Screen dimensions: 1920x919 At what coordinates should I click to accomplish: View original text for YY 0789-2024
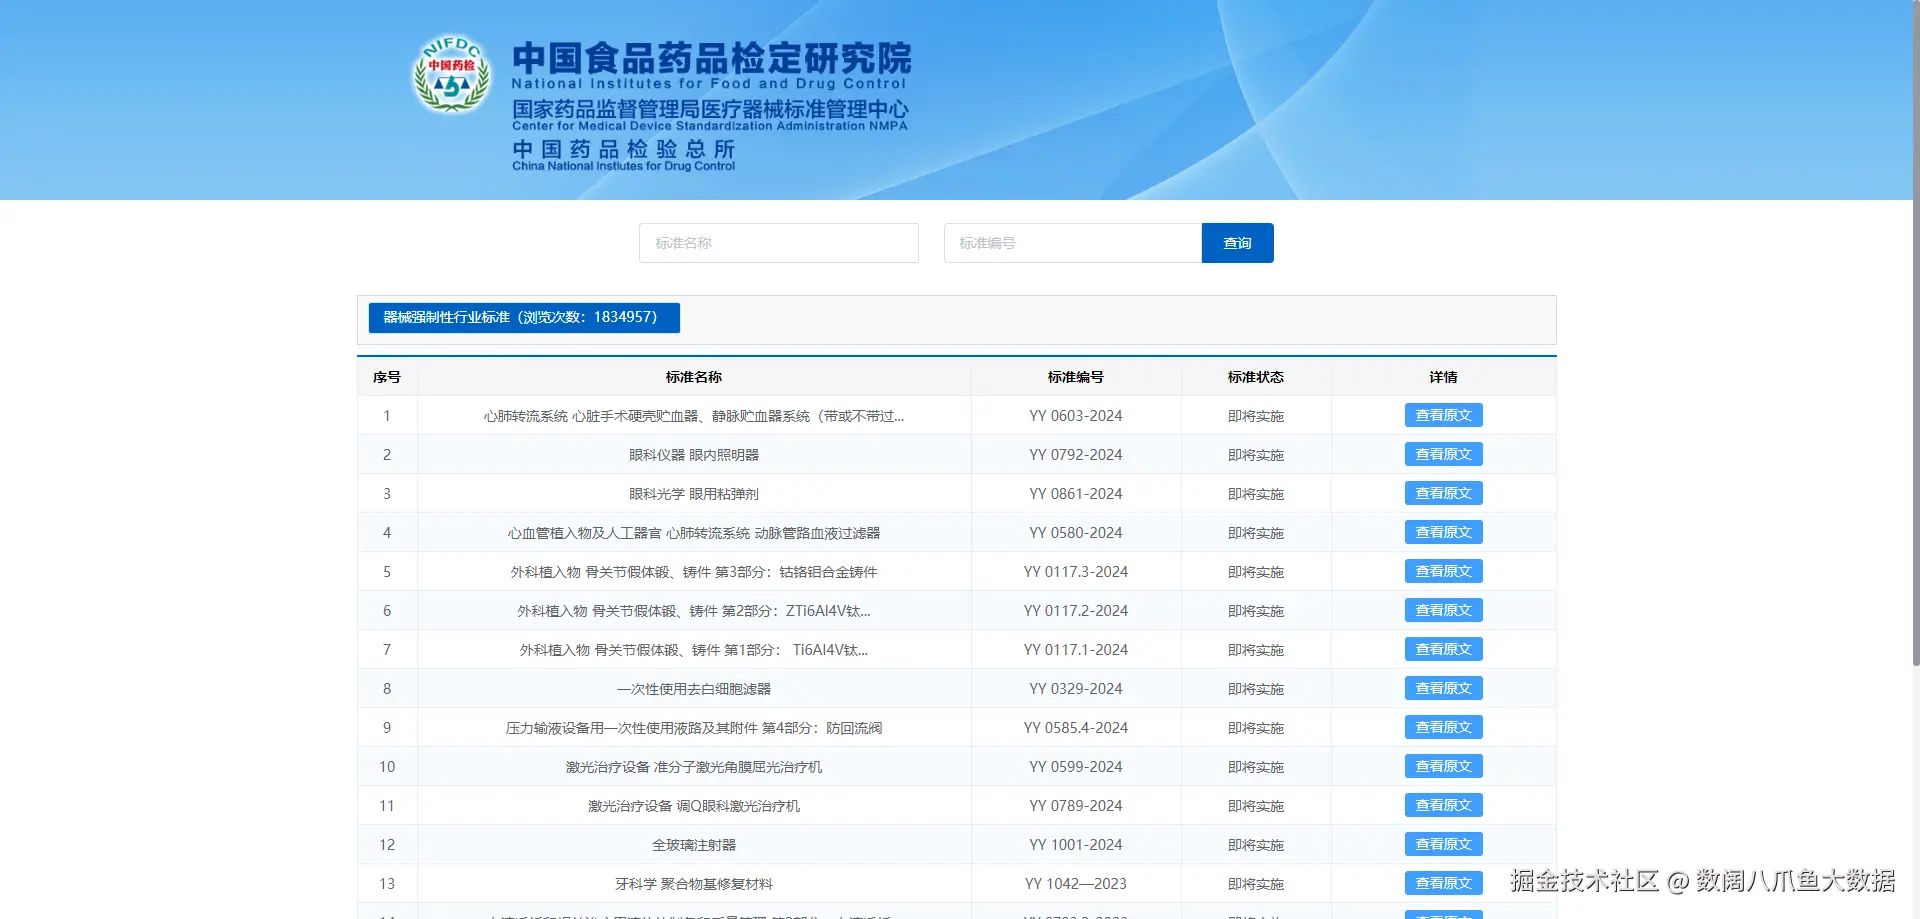[x=1443, y=805]
